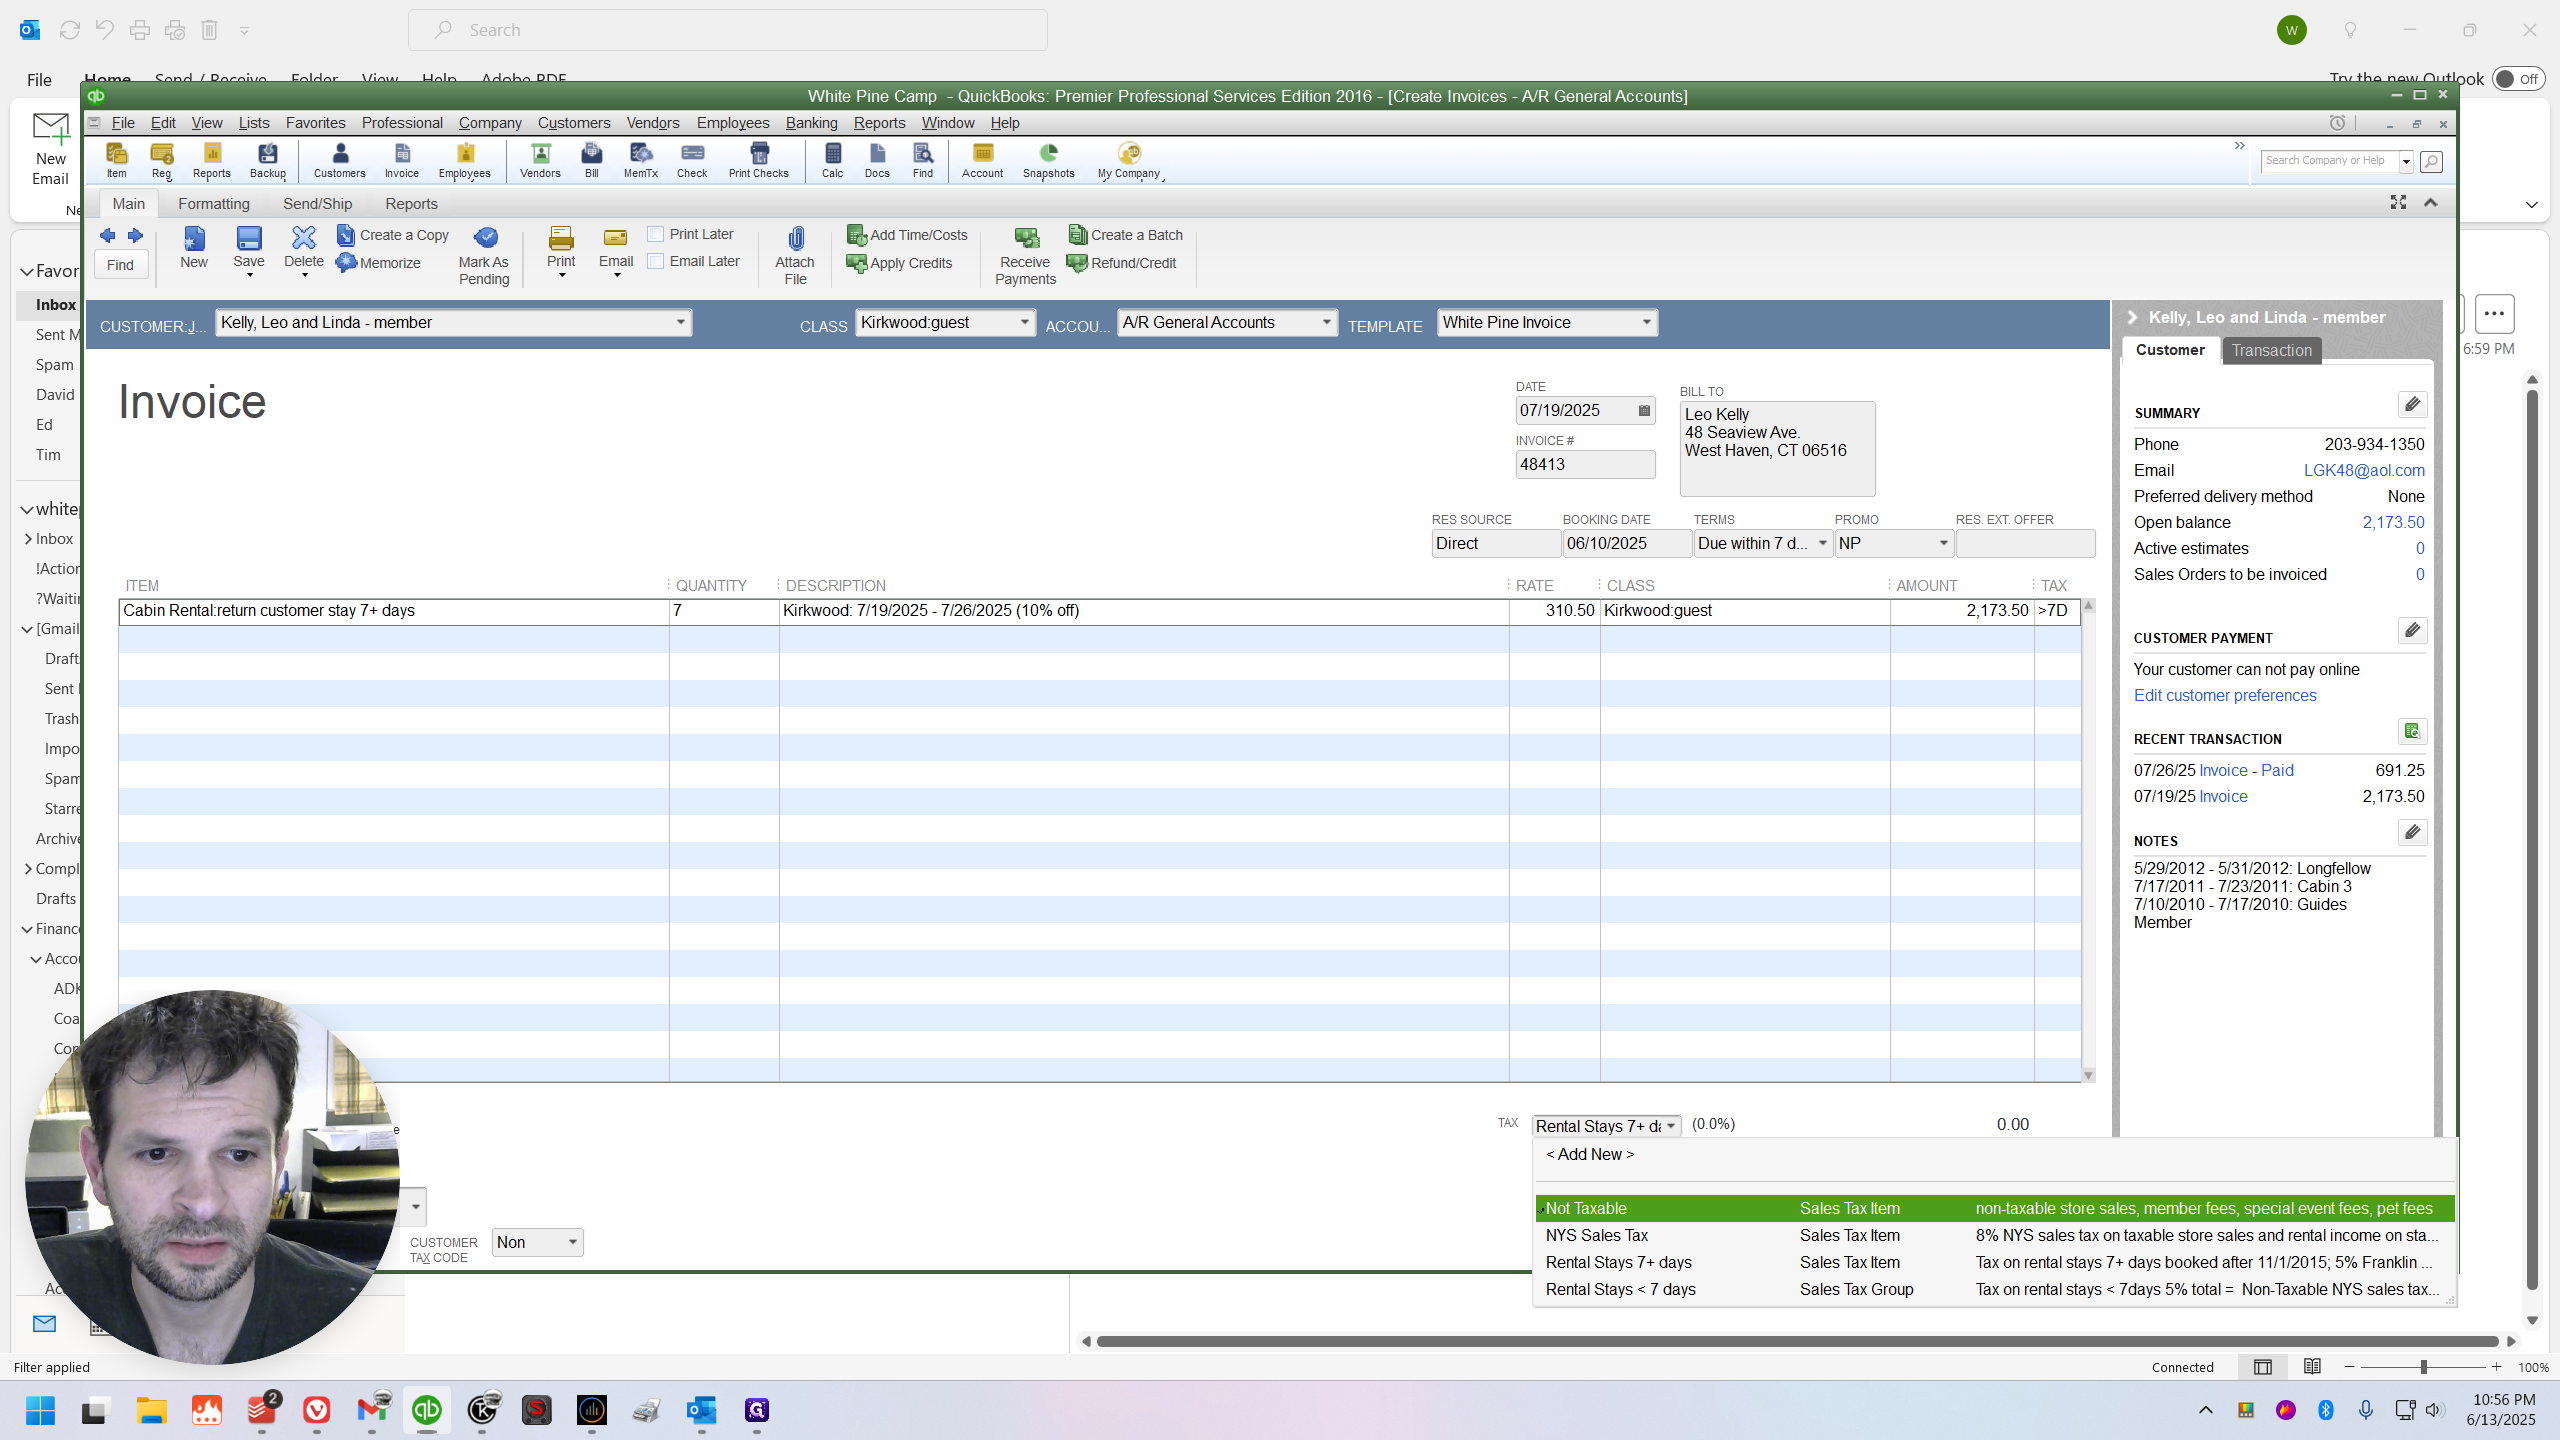Click the Invoice # field
The width and height of the screenshot is (2560, 1440).
coord(1585,464)
